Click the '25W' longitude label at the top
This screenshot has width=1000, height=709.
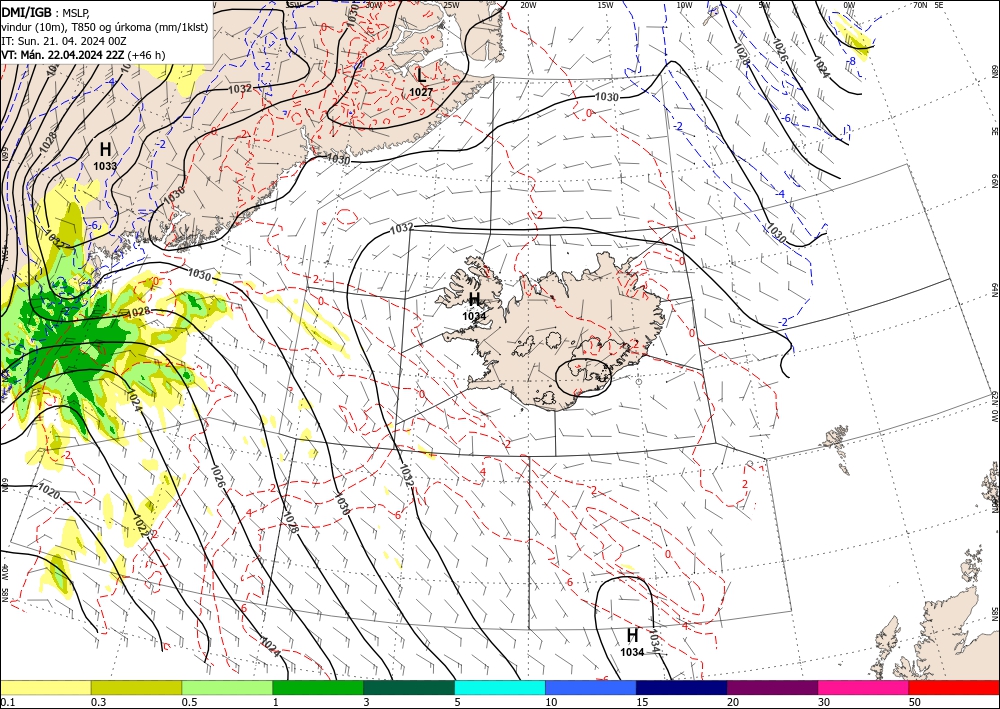tap(451, 5)
